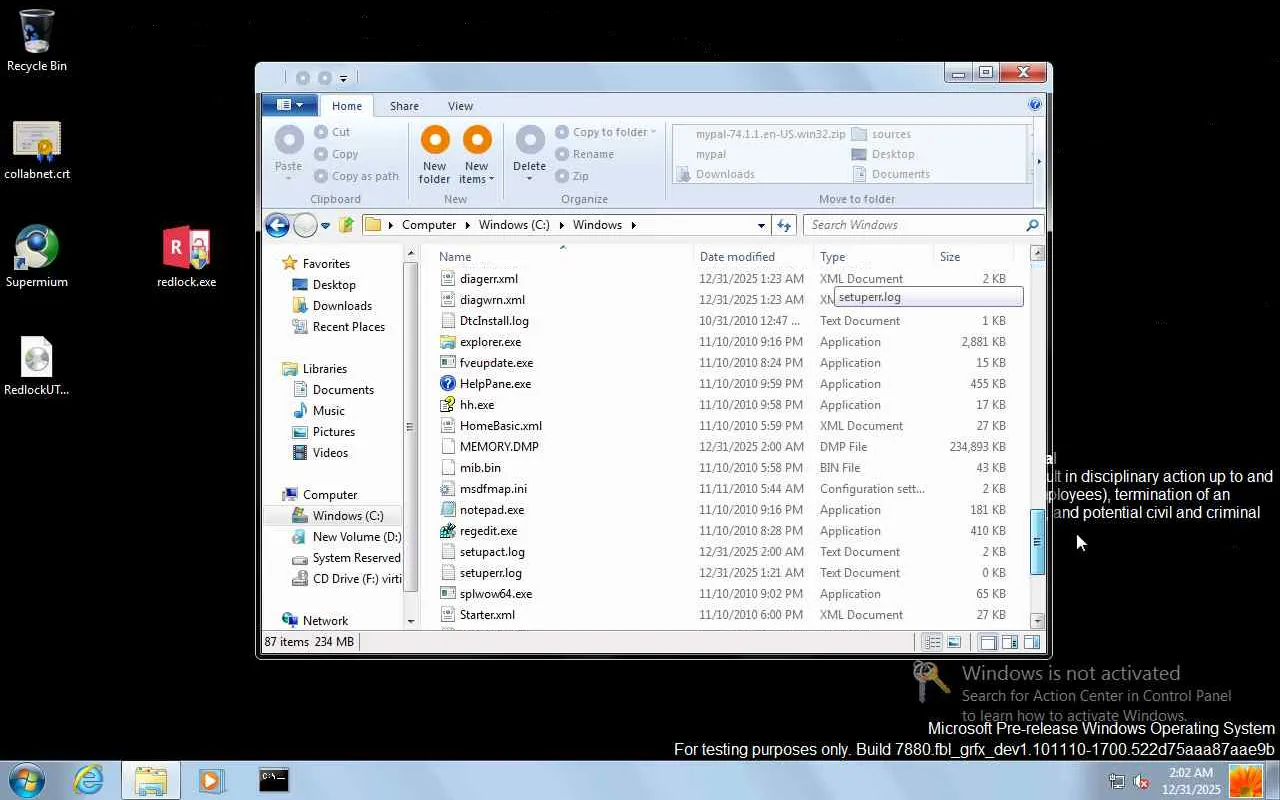Refresh the Windows folder via address bar icon
The height and width of the screenshot is (800, 1280).
[784, 225]
